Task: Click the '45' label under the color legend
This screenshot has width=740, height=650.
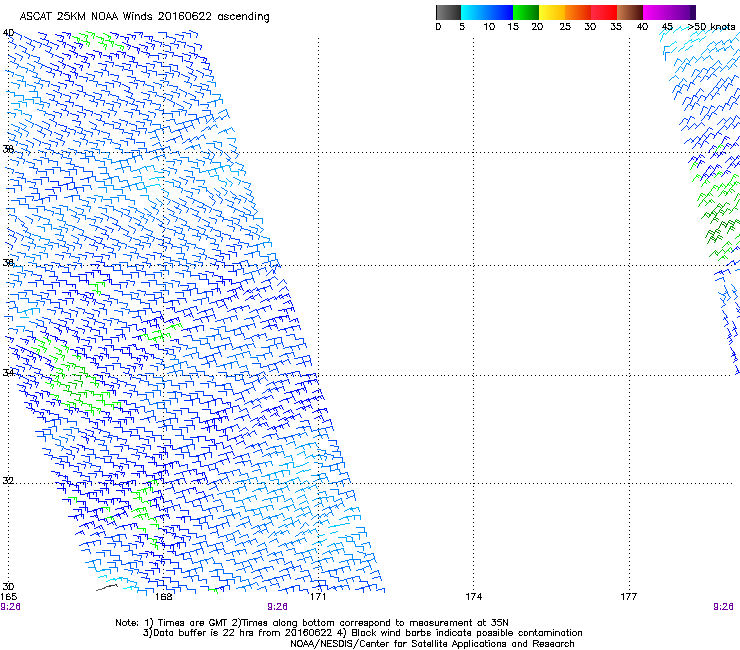Action: (x=667, y=27)
